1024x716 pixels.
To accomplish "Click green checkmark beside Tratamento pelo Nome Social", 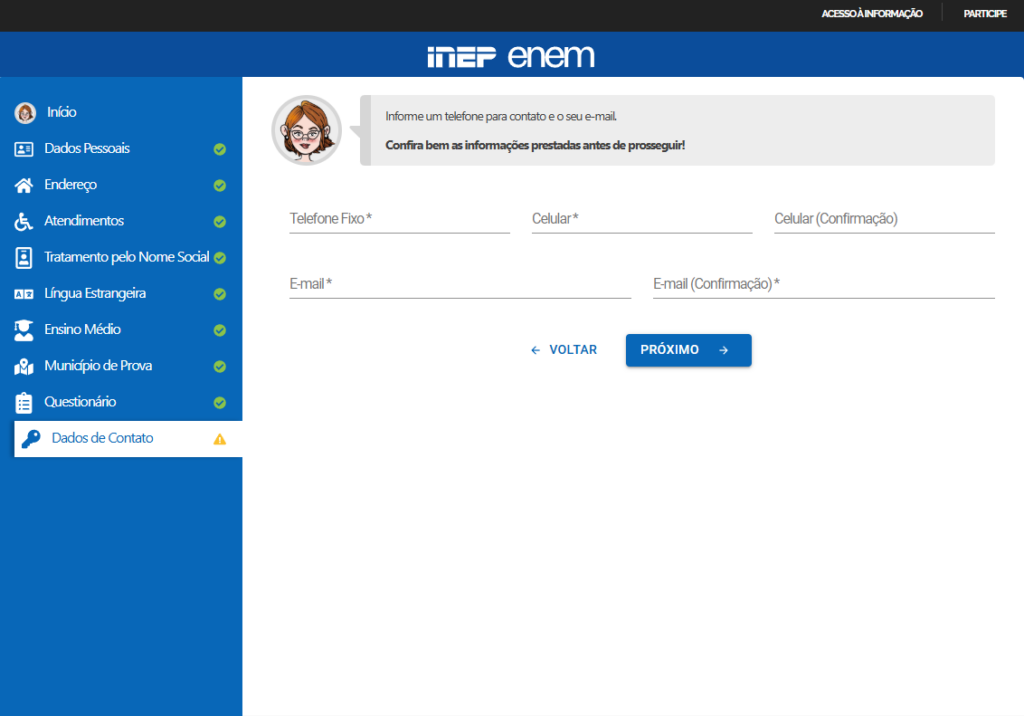I will click(220, 258).
